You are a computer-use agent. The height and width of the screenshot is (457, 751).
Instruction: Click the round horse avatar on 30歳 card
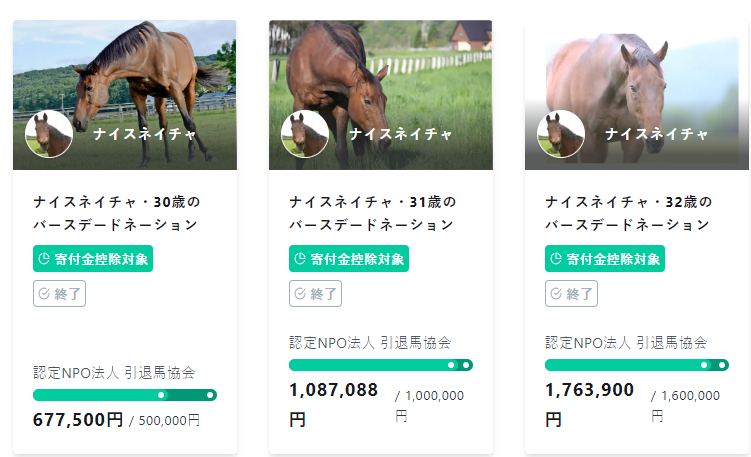tap(49, 134)
